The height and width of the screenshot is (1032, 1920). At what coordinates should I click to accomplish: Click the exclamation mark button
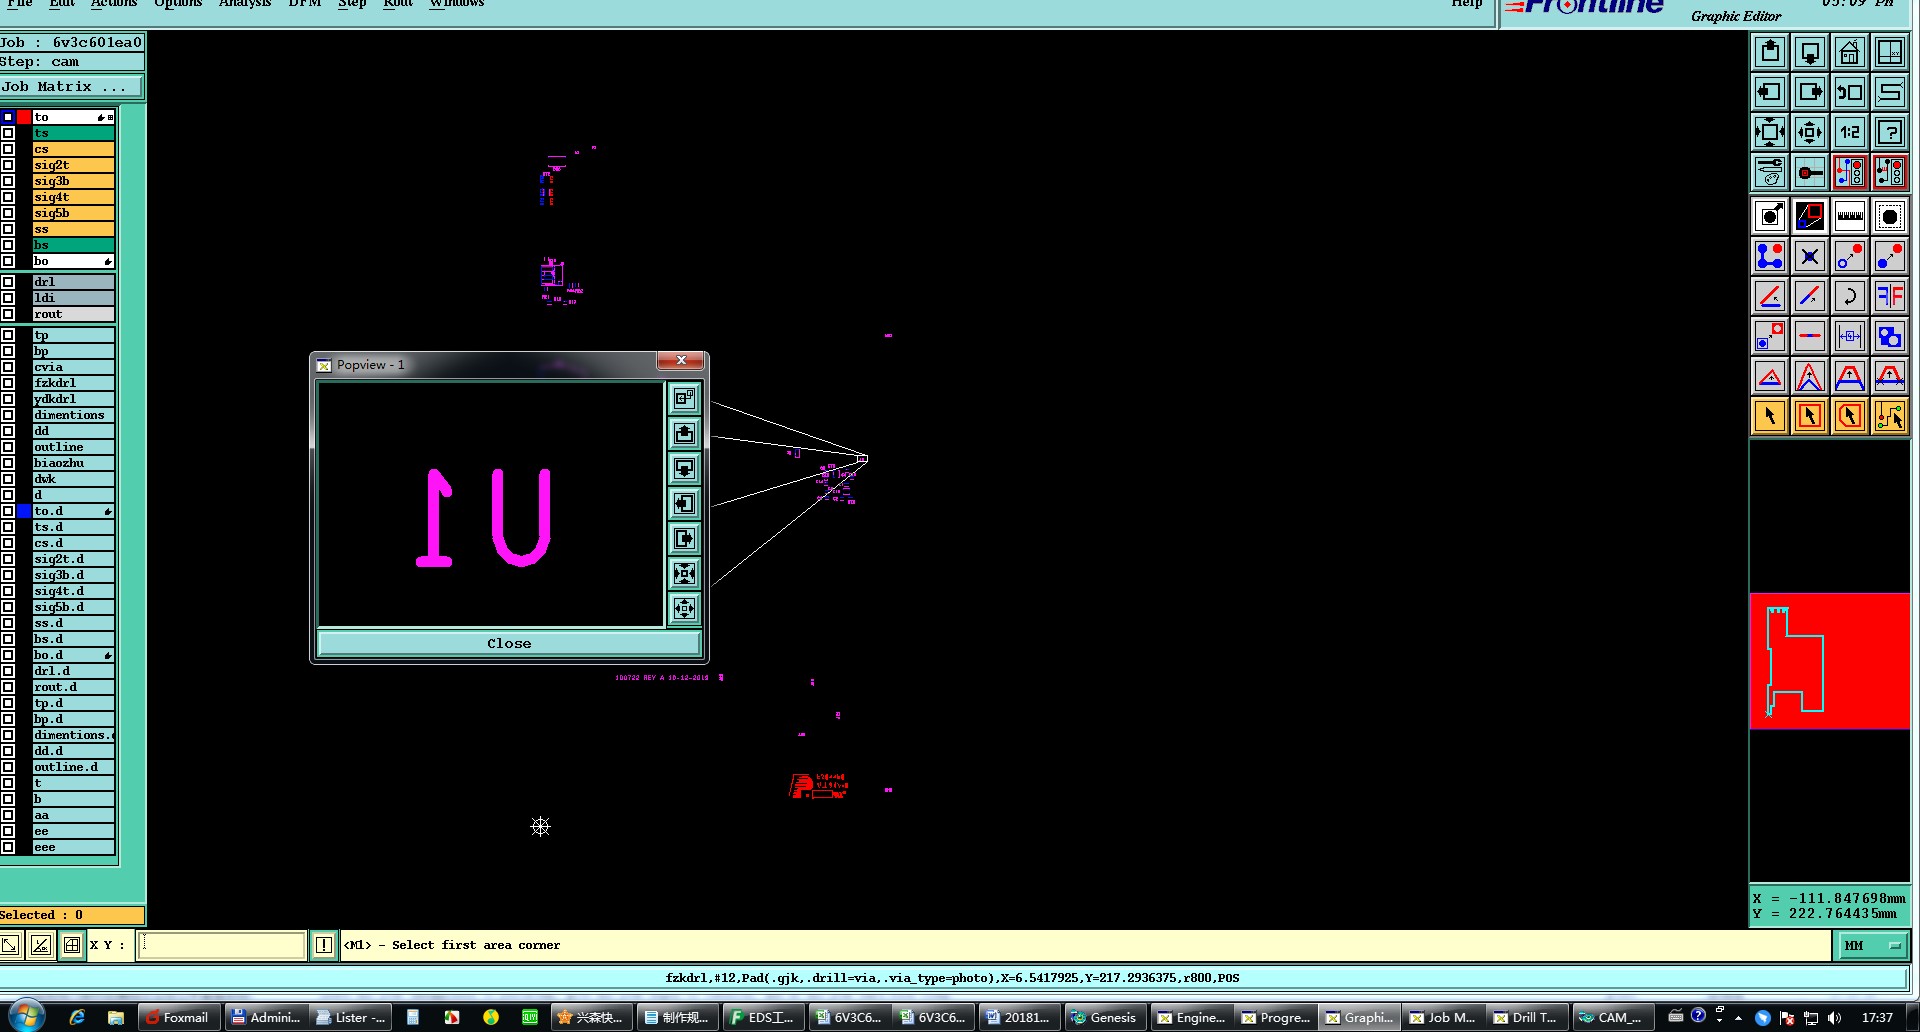point(323,945)
